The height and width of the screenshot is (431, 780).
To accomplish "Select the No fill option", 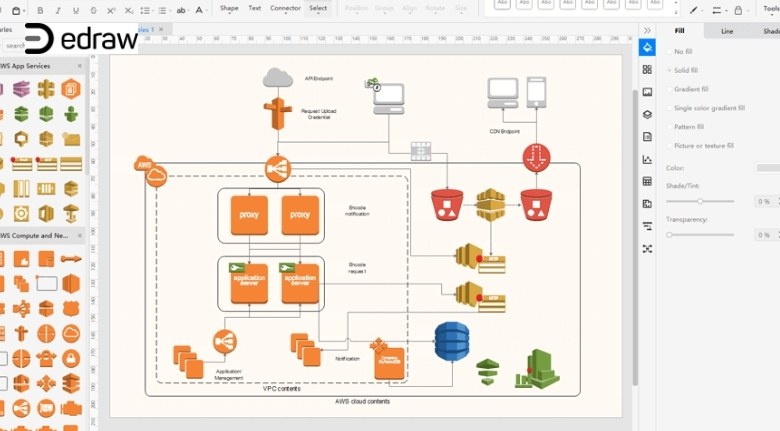I will [680, 51].
